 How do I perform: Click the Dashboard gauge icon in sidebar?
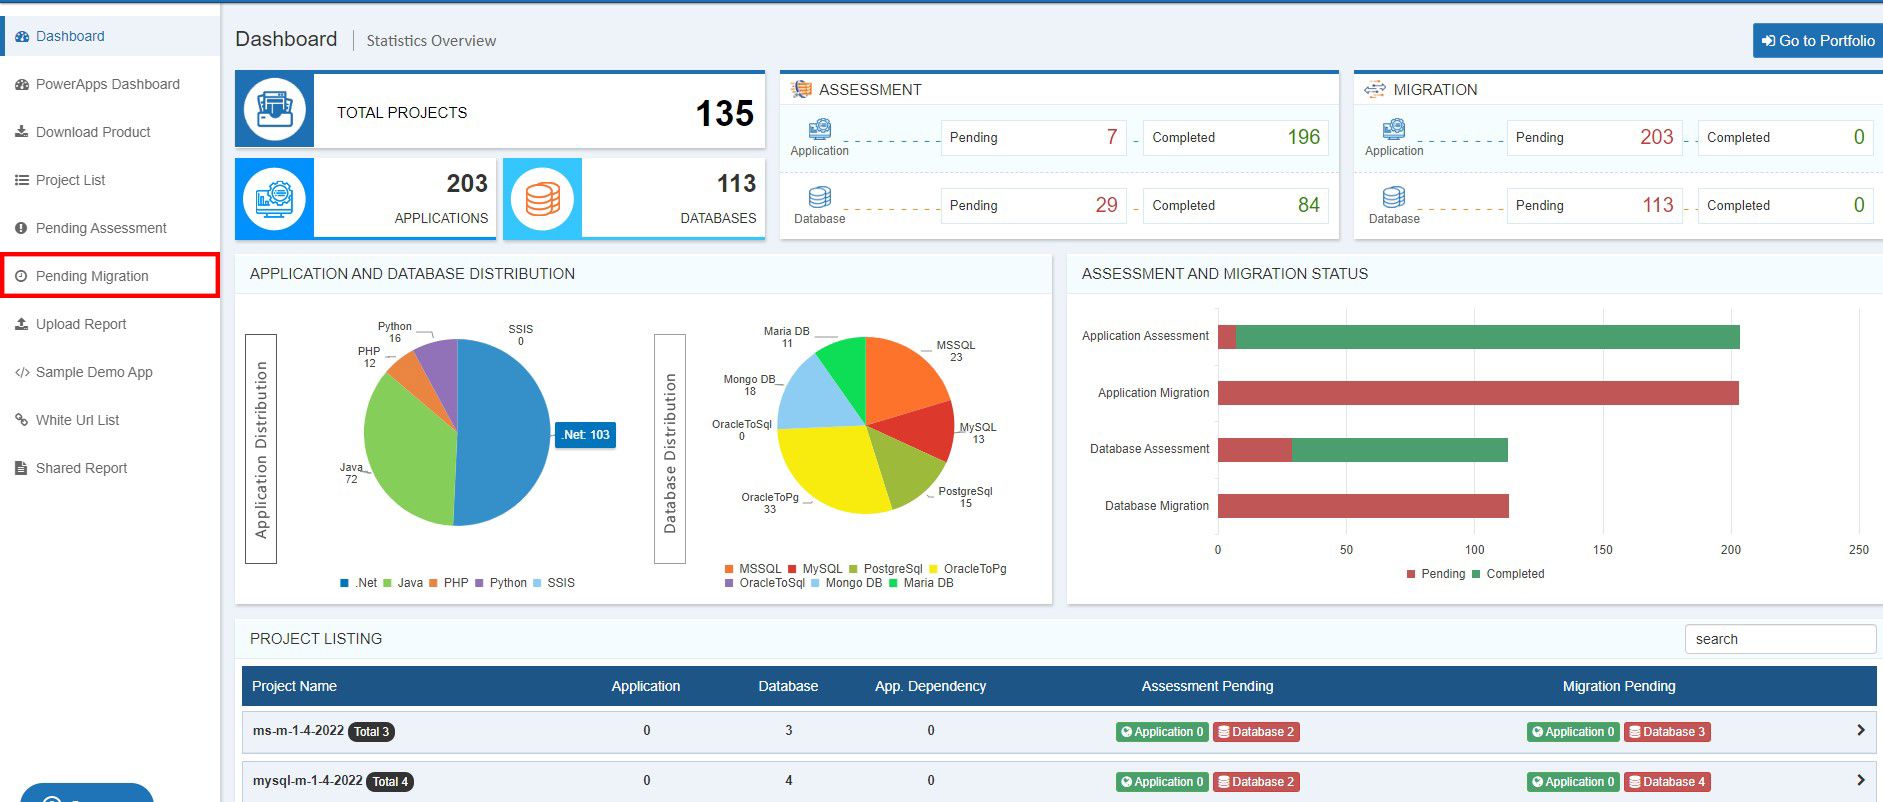pyautogui.click(x=22, y=37)
